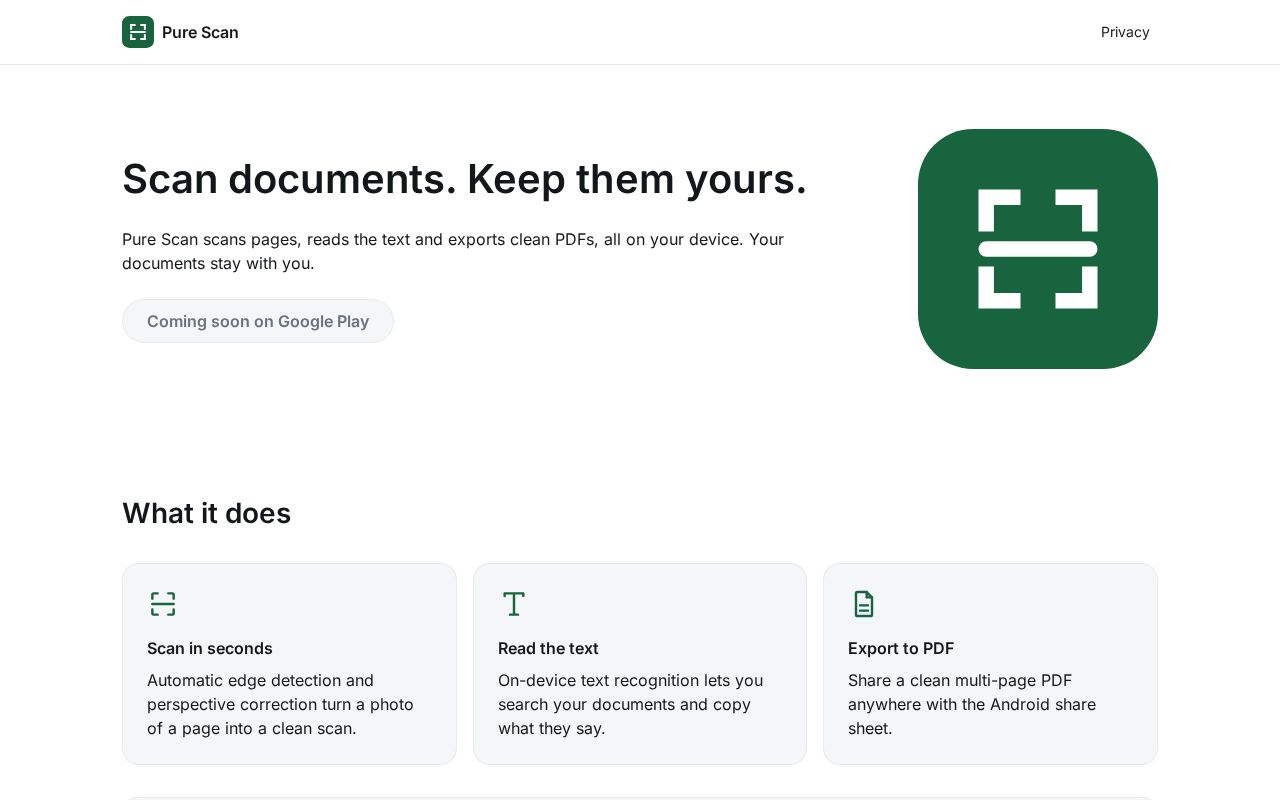Go to the Pure Scan home link text
The height and width of the screenshot is (800, 1280).
(200, 32)
